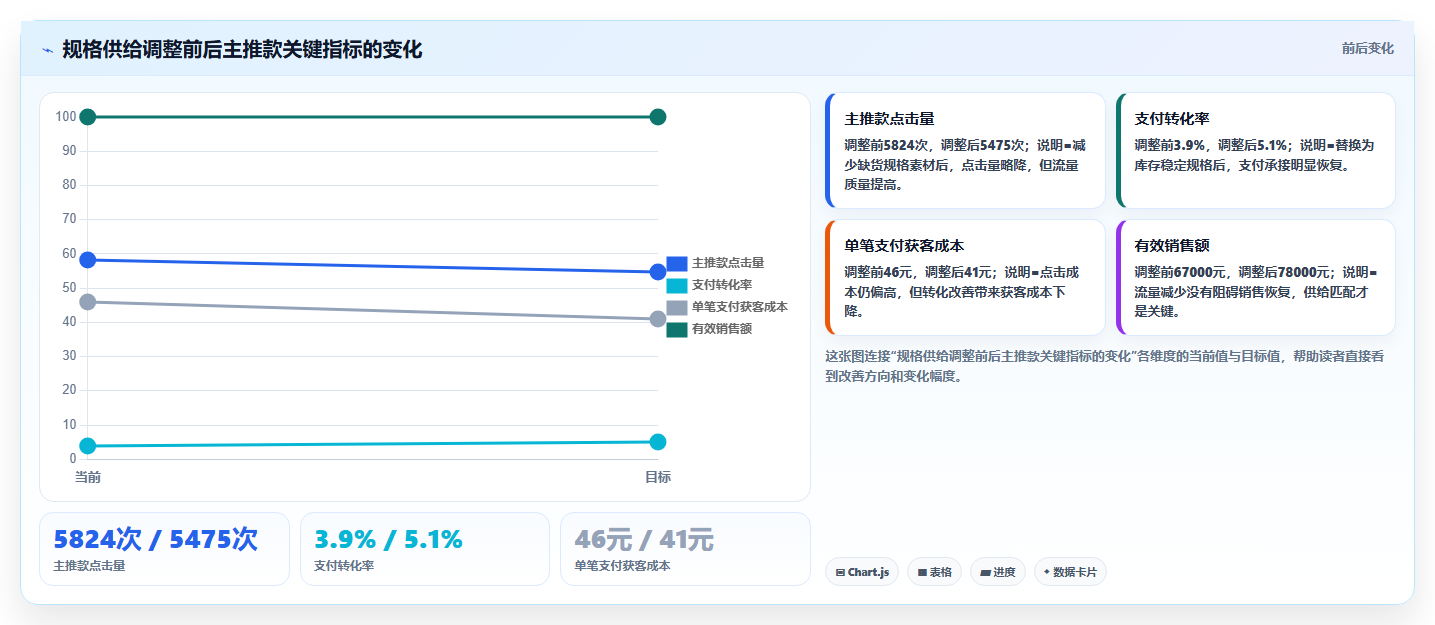The image size is (1435, 625).
Task: Click 主推款点击量 legend label
Action: click(728, 263)
